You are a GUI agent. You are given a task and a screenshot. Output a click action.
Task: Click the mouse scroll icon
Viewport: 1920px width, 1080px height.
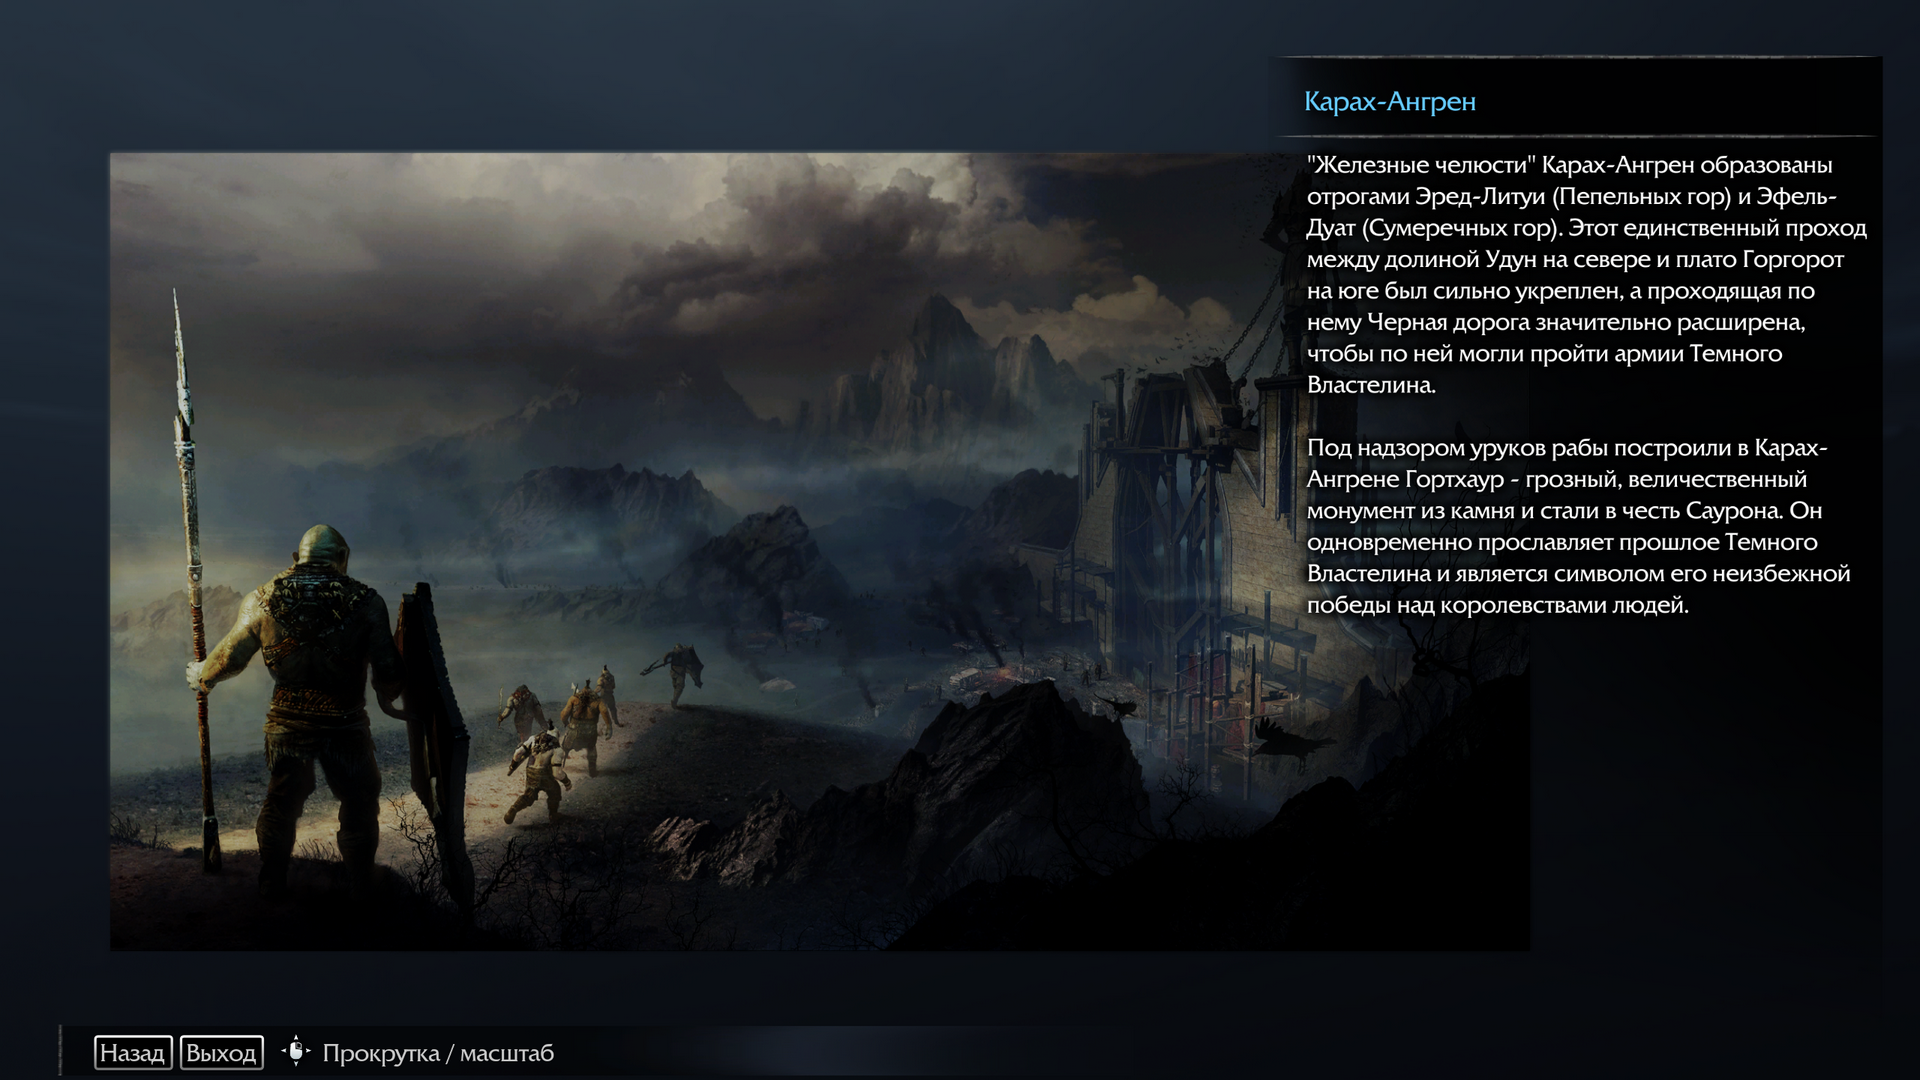[x=295, y=1052]
